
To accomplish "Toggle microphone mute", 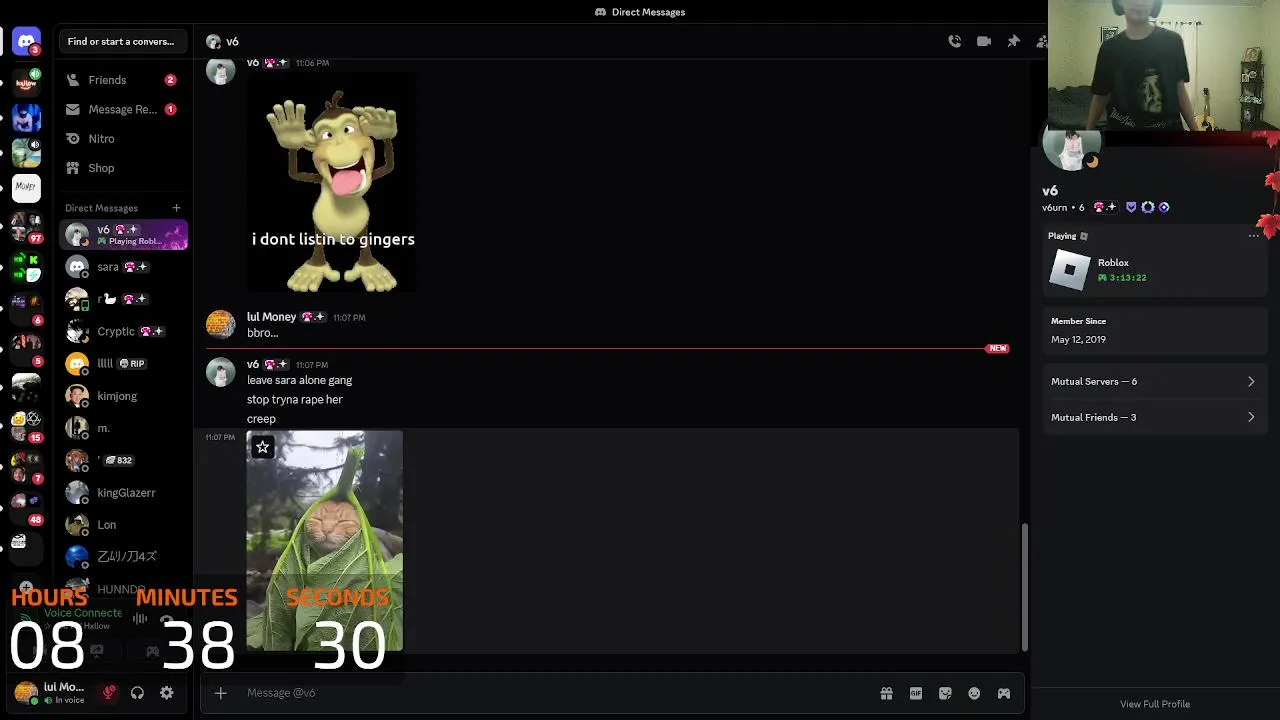I will click(109, 692).
